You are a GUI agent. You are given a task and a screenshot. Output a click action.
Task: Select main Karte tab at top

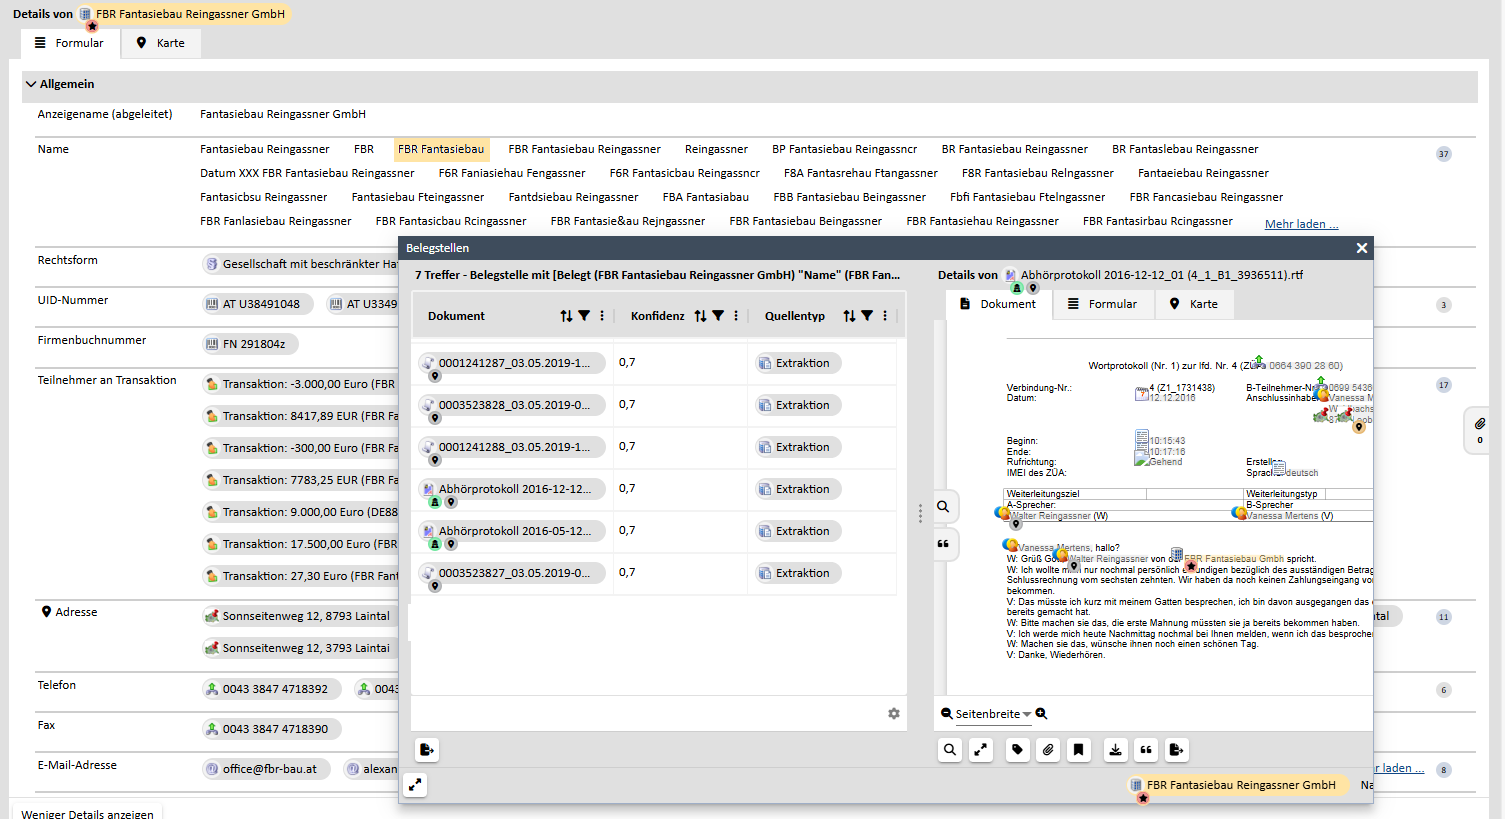pos(161,43)
